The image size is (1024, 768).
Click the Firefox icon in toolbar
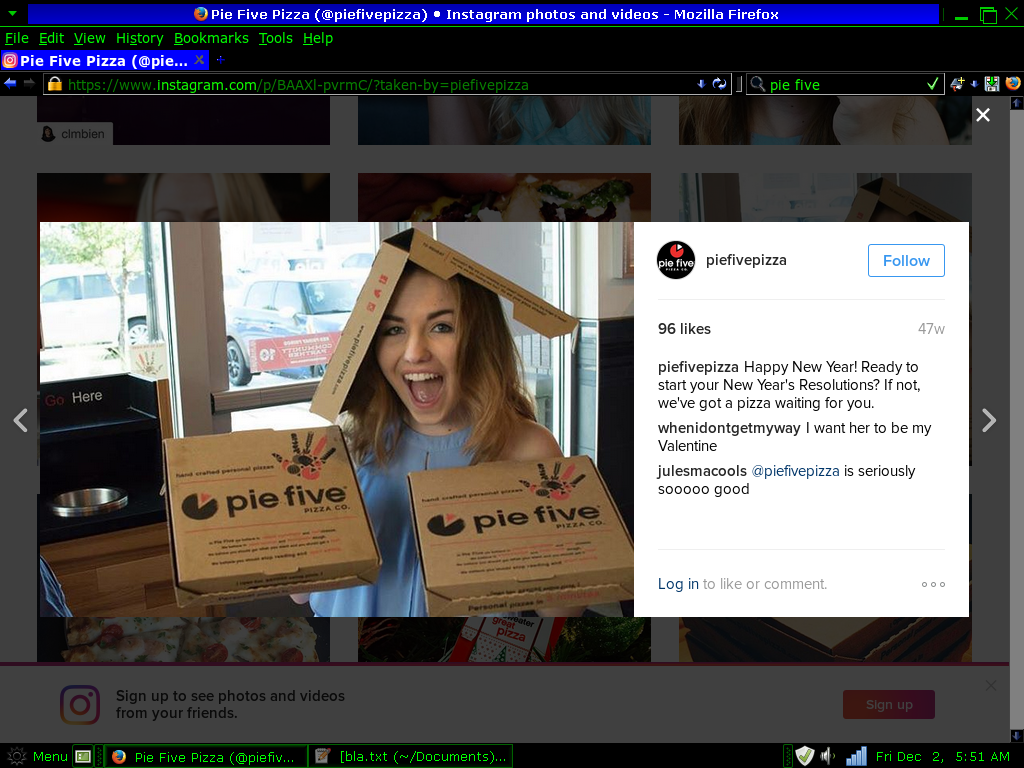coord(1012,84)
